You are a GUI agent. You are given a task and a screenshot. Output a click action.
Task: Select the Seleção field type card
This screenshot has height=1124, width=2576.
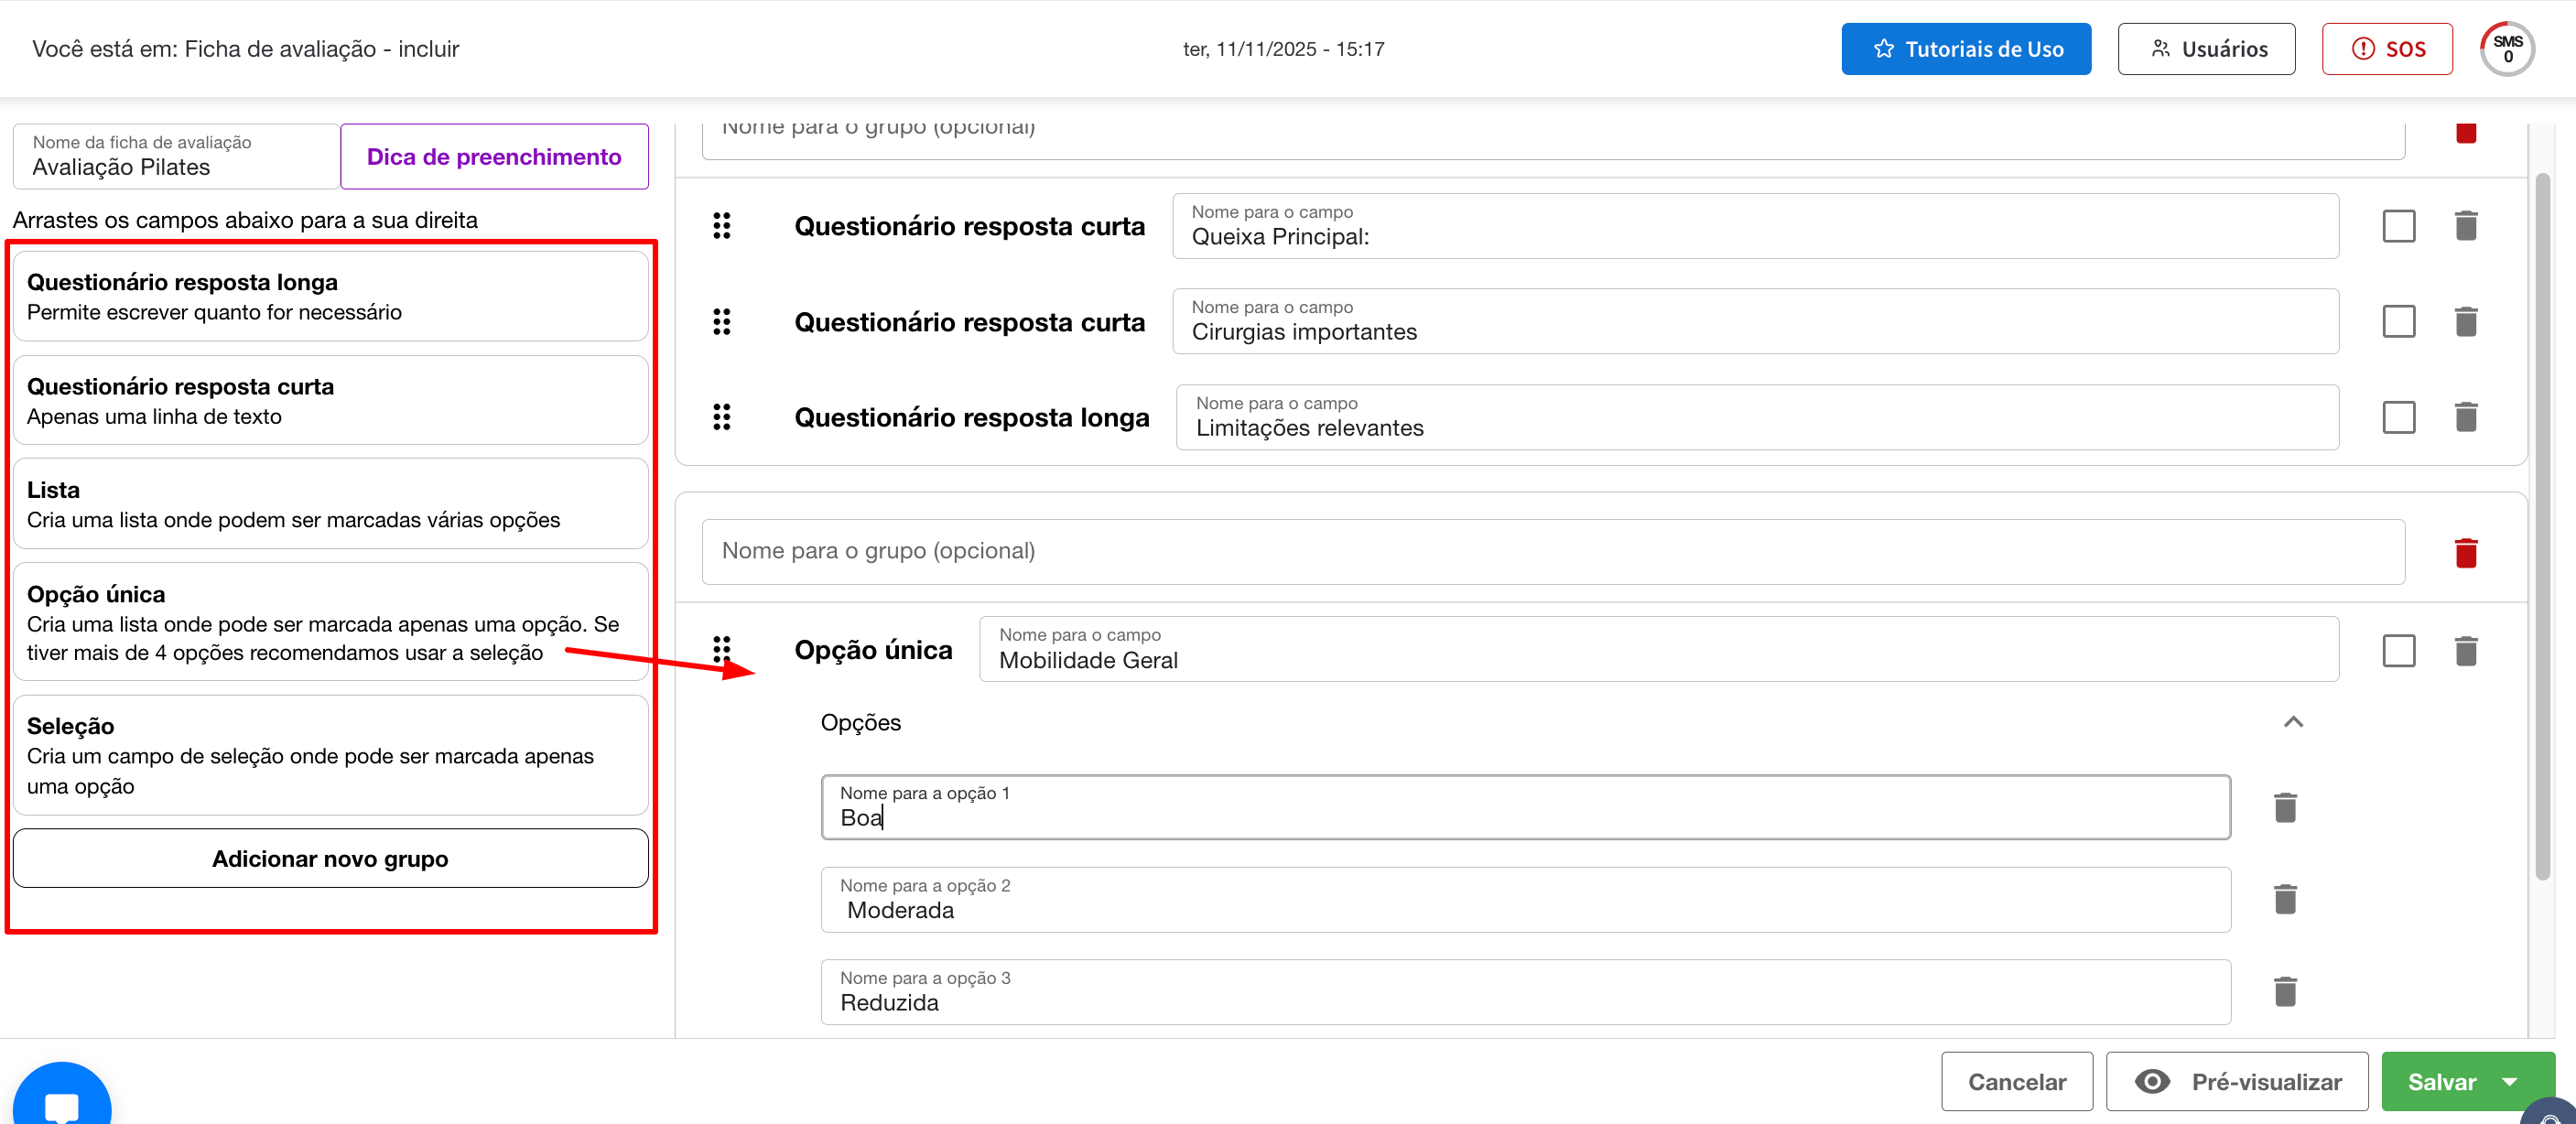330,755
